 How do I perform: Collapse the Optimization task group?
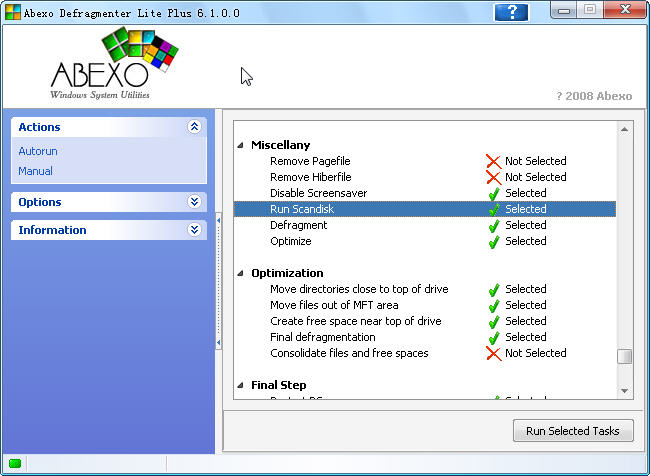point(240,274)
